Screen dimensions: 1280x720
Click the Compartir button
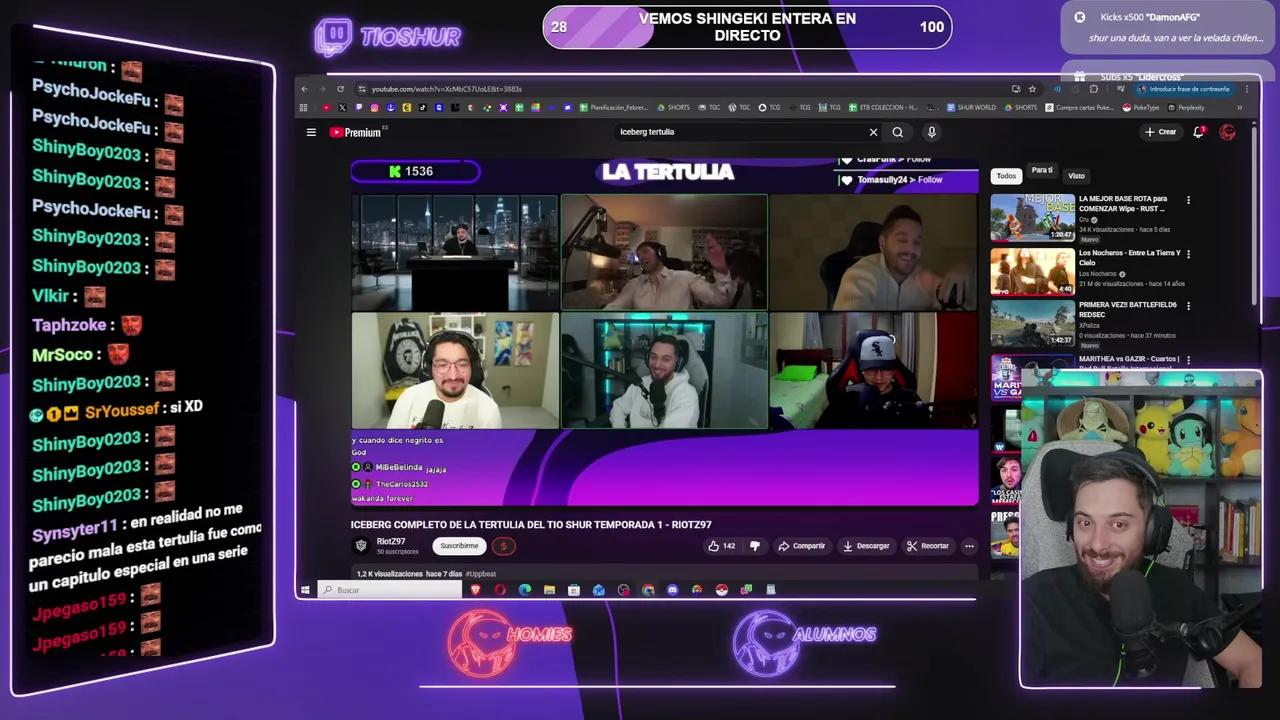802,546
